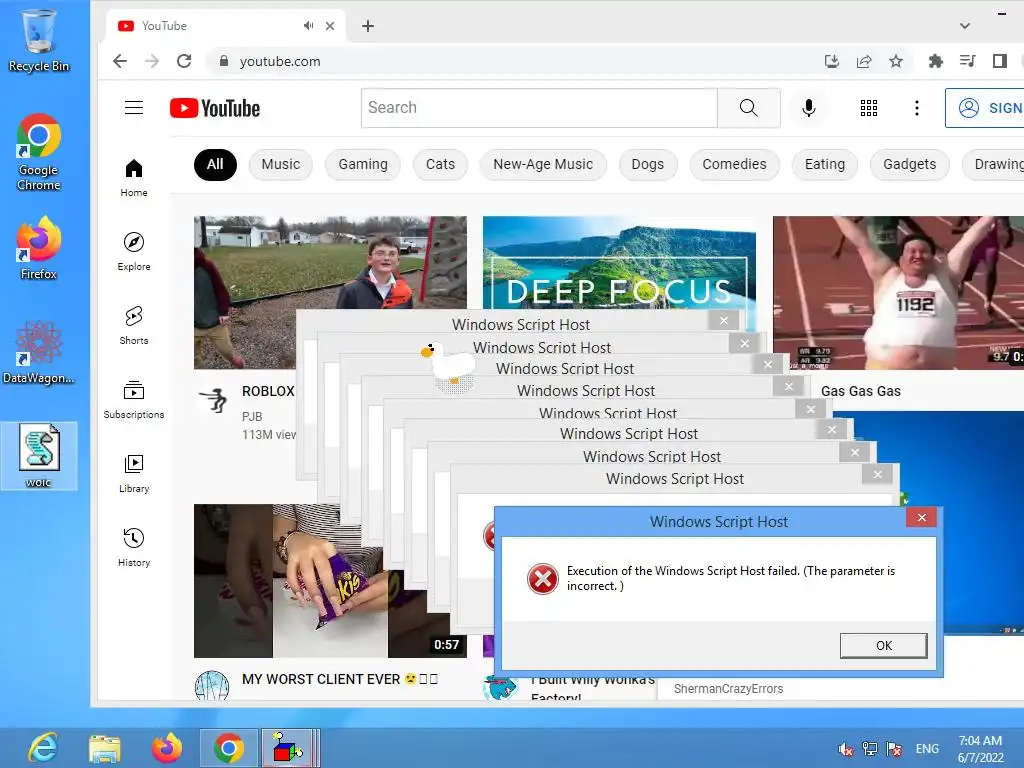Open the YouTube apps grid
The height and width of the screenshot is (768, 1024).
pos(869,108)
